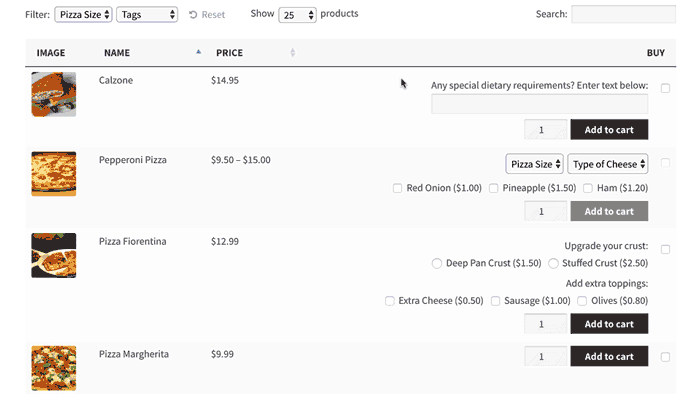Open the Pepperoni Pizza thumbnail
This screenshot has height=394, width=700.
click(54, 174)
